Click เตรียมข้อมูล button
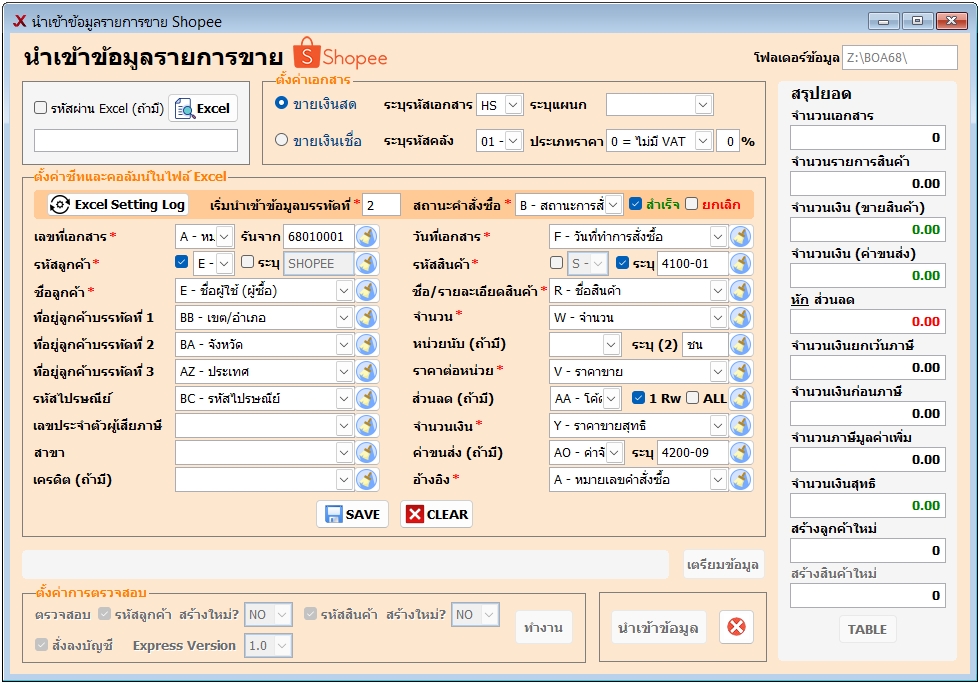This screenshot has width=979, height=685. click(x=723, y=564)
